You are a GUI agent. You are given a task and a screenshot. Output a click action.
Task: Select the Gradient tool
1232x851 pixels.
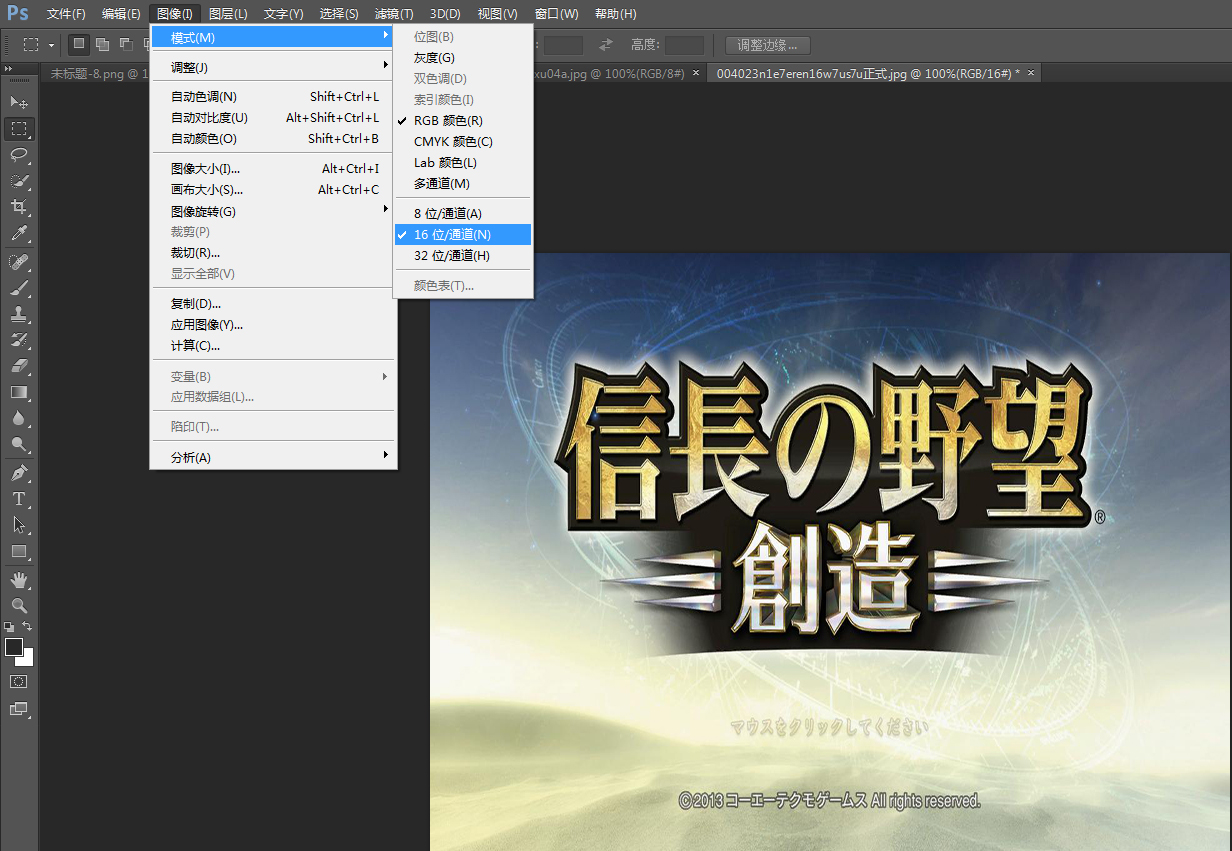point(19,392)
